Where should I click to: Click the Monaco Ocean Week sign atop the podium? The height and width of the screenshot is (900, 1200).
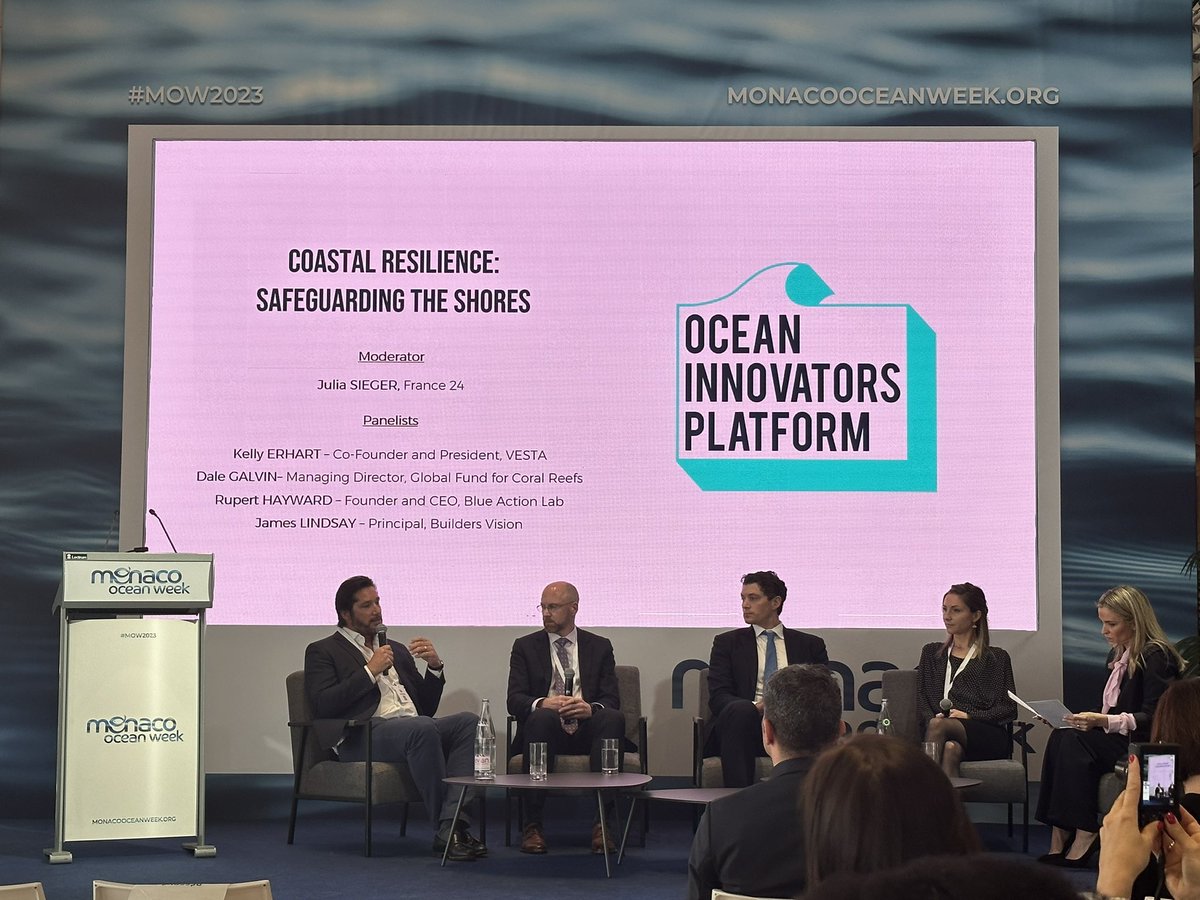click(139, 580)
